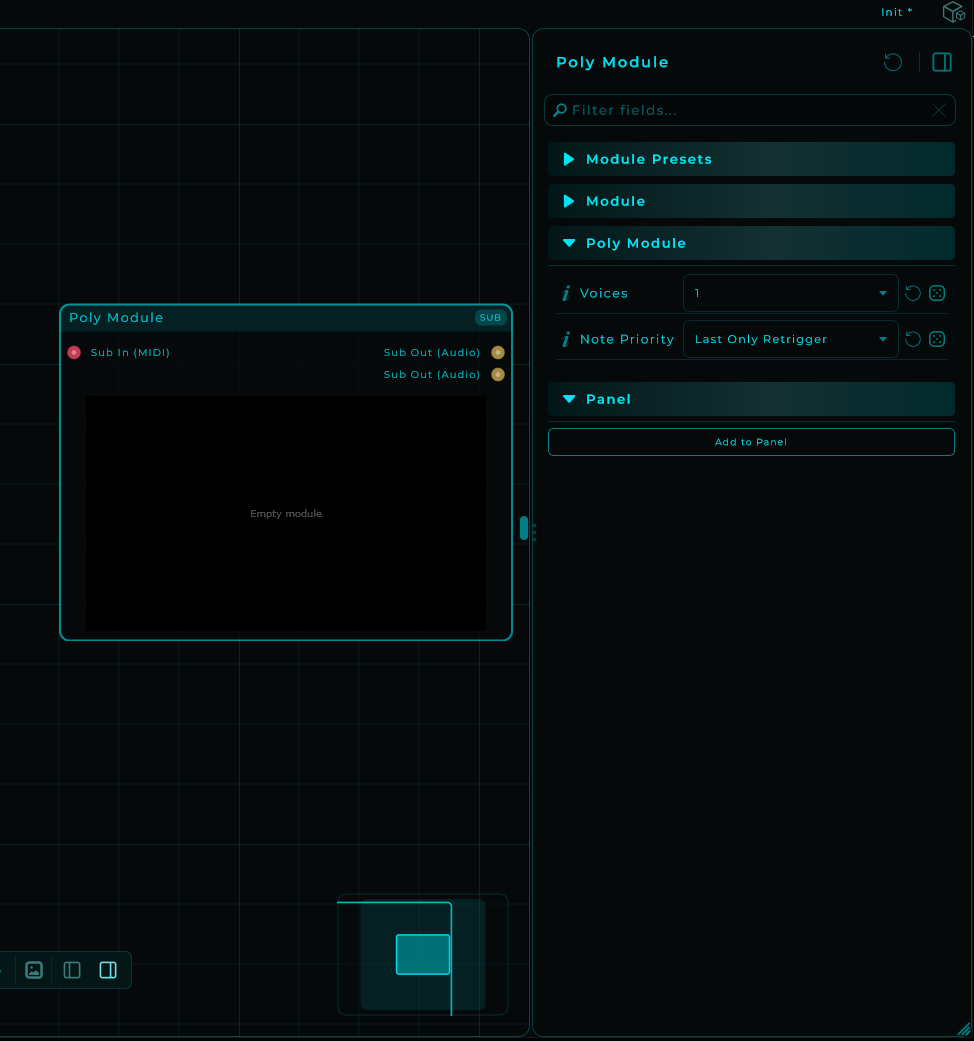Click the Sub In (MIDI) label
The image size is (974, 1041).
click(130, 353)
